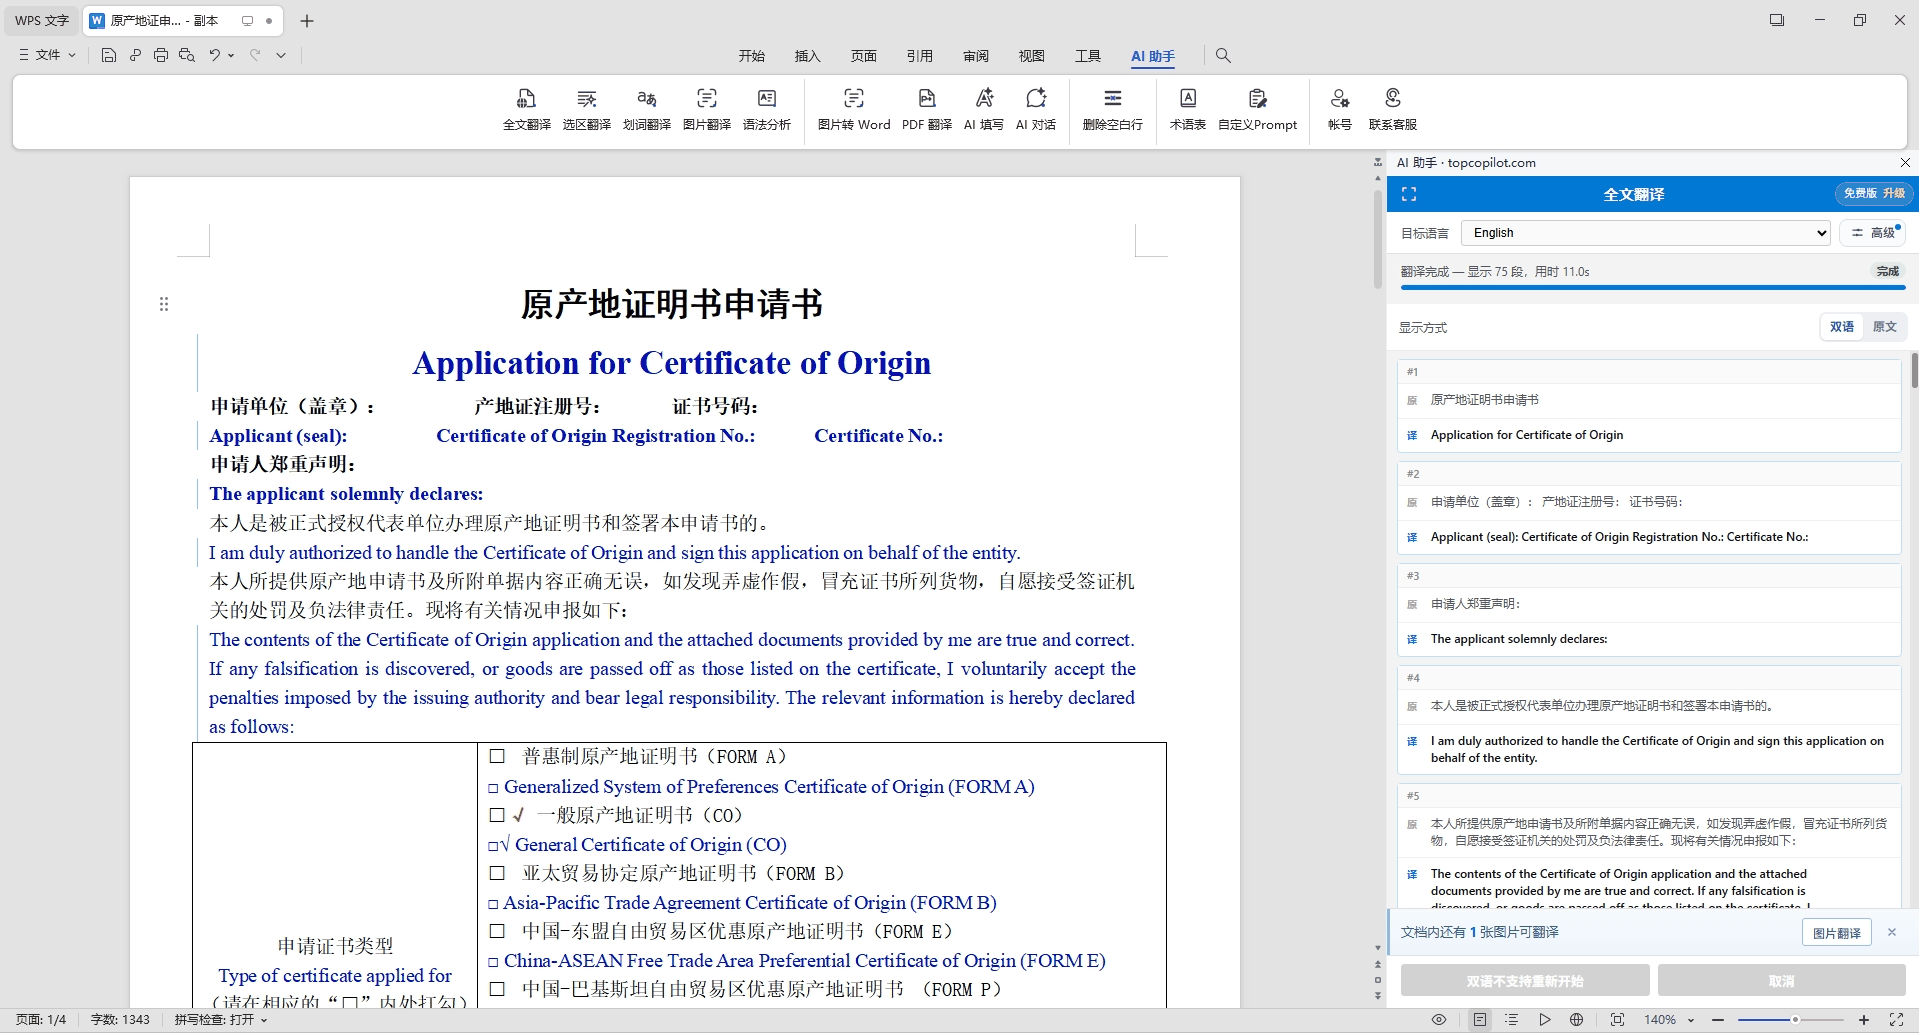Screen dimensions: 1919x1033
Task: Start the 图片转 Word converter
Action: [854, 110]
